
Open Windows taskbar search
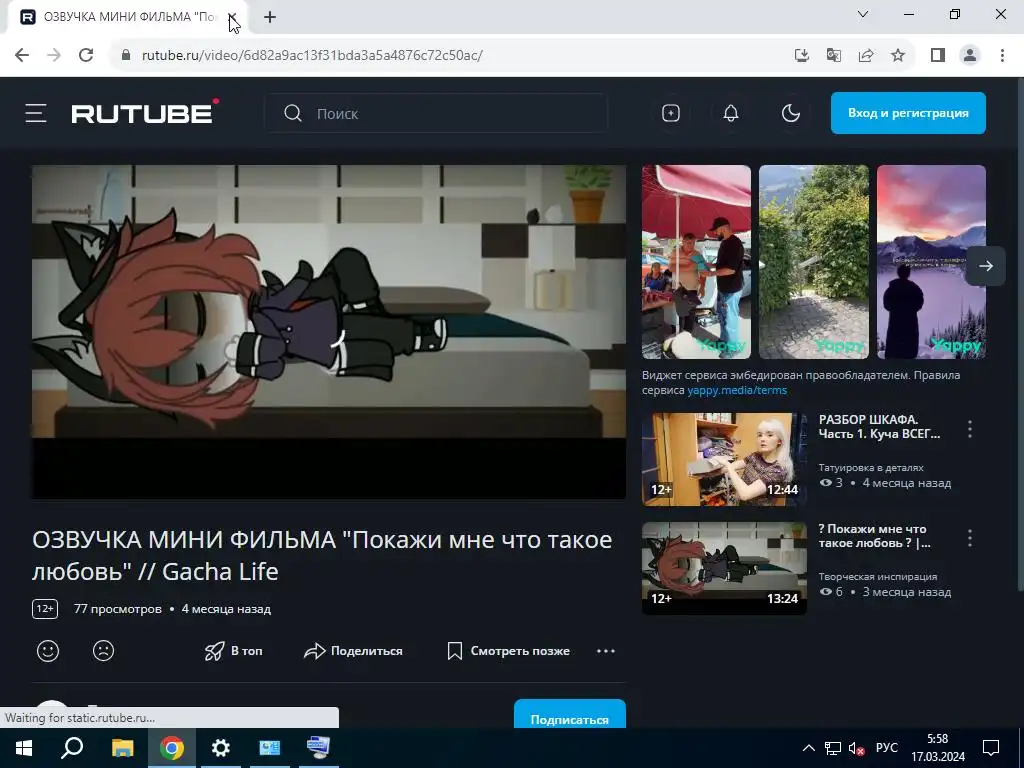click(x=72, y=748)
